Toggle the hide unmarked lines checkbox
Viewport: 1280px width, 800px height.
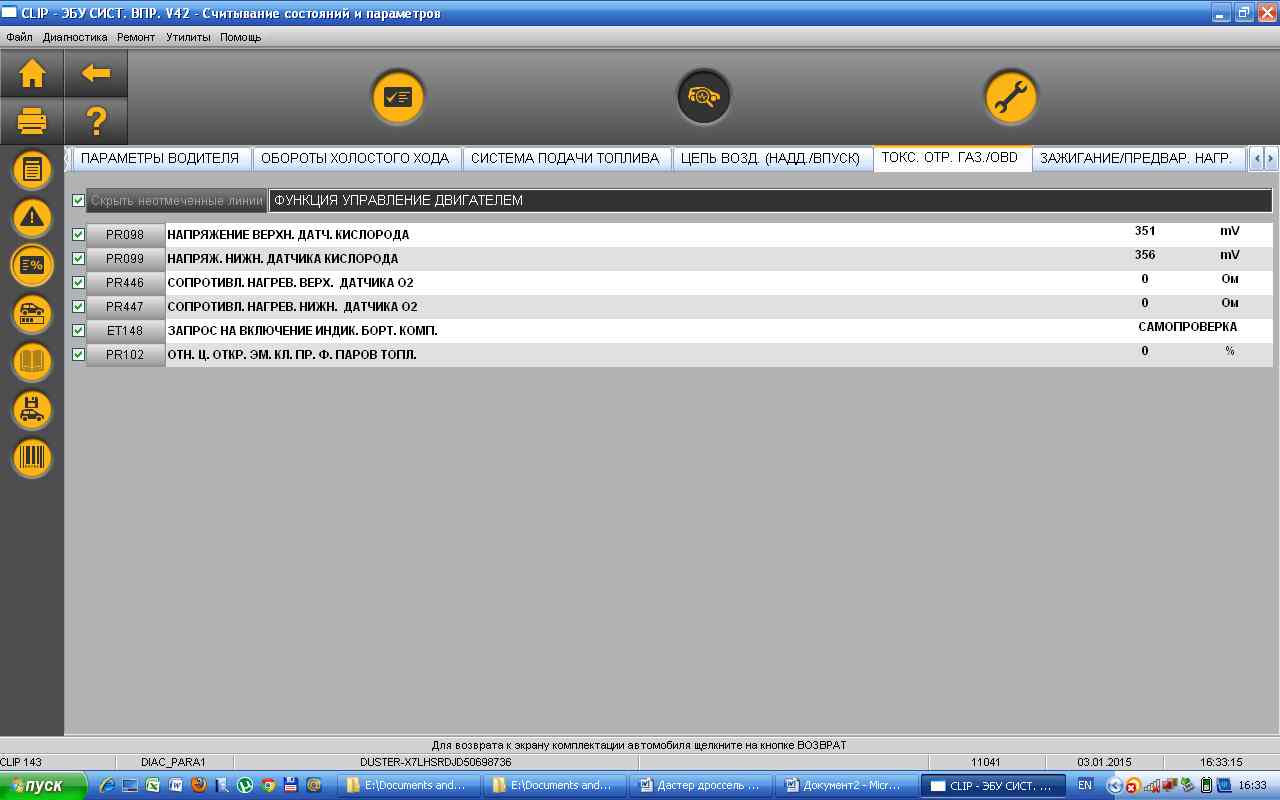click(x=79, y=201)
